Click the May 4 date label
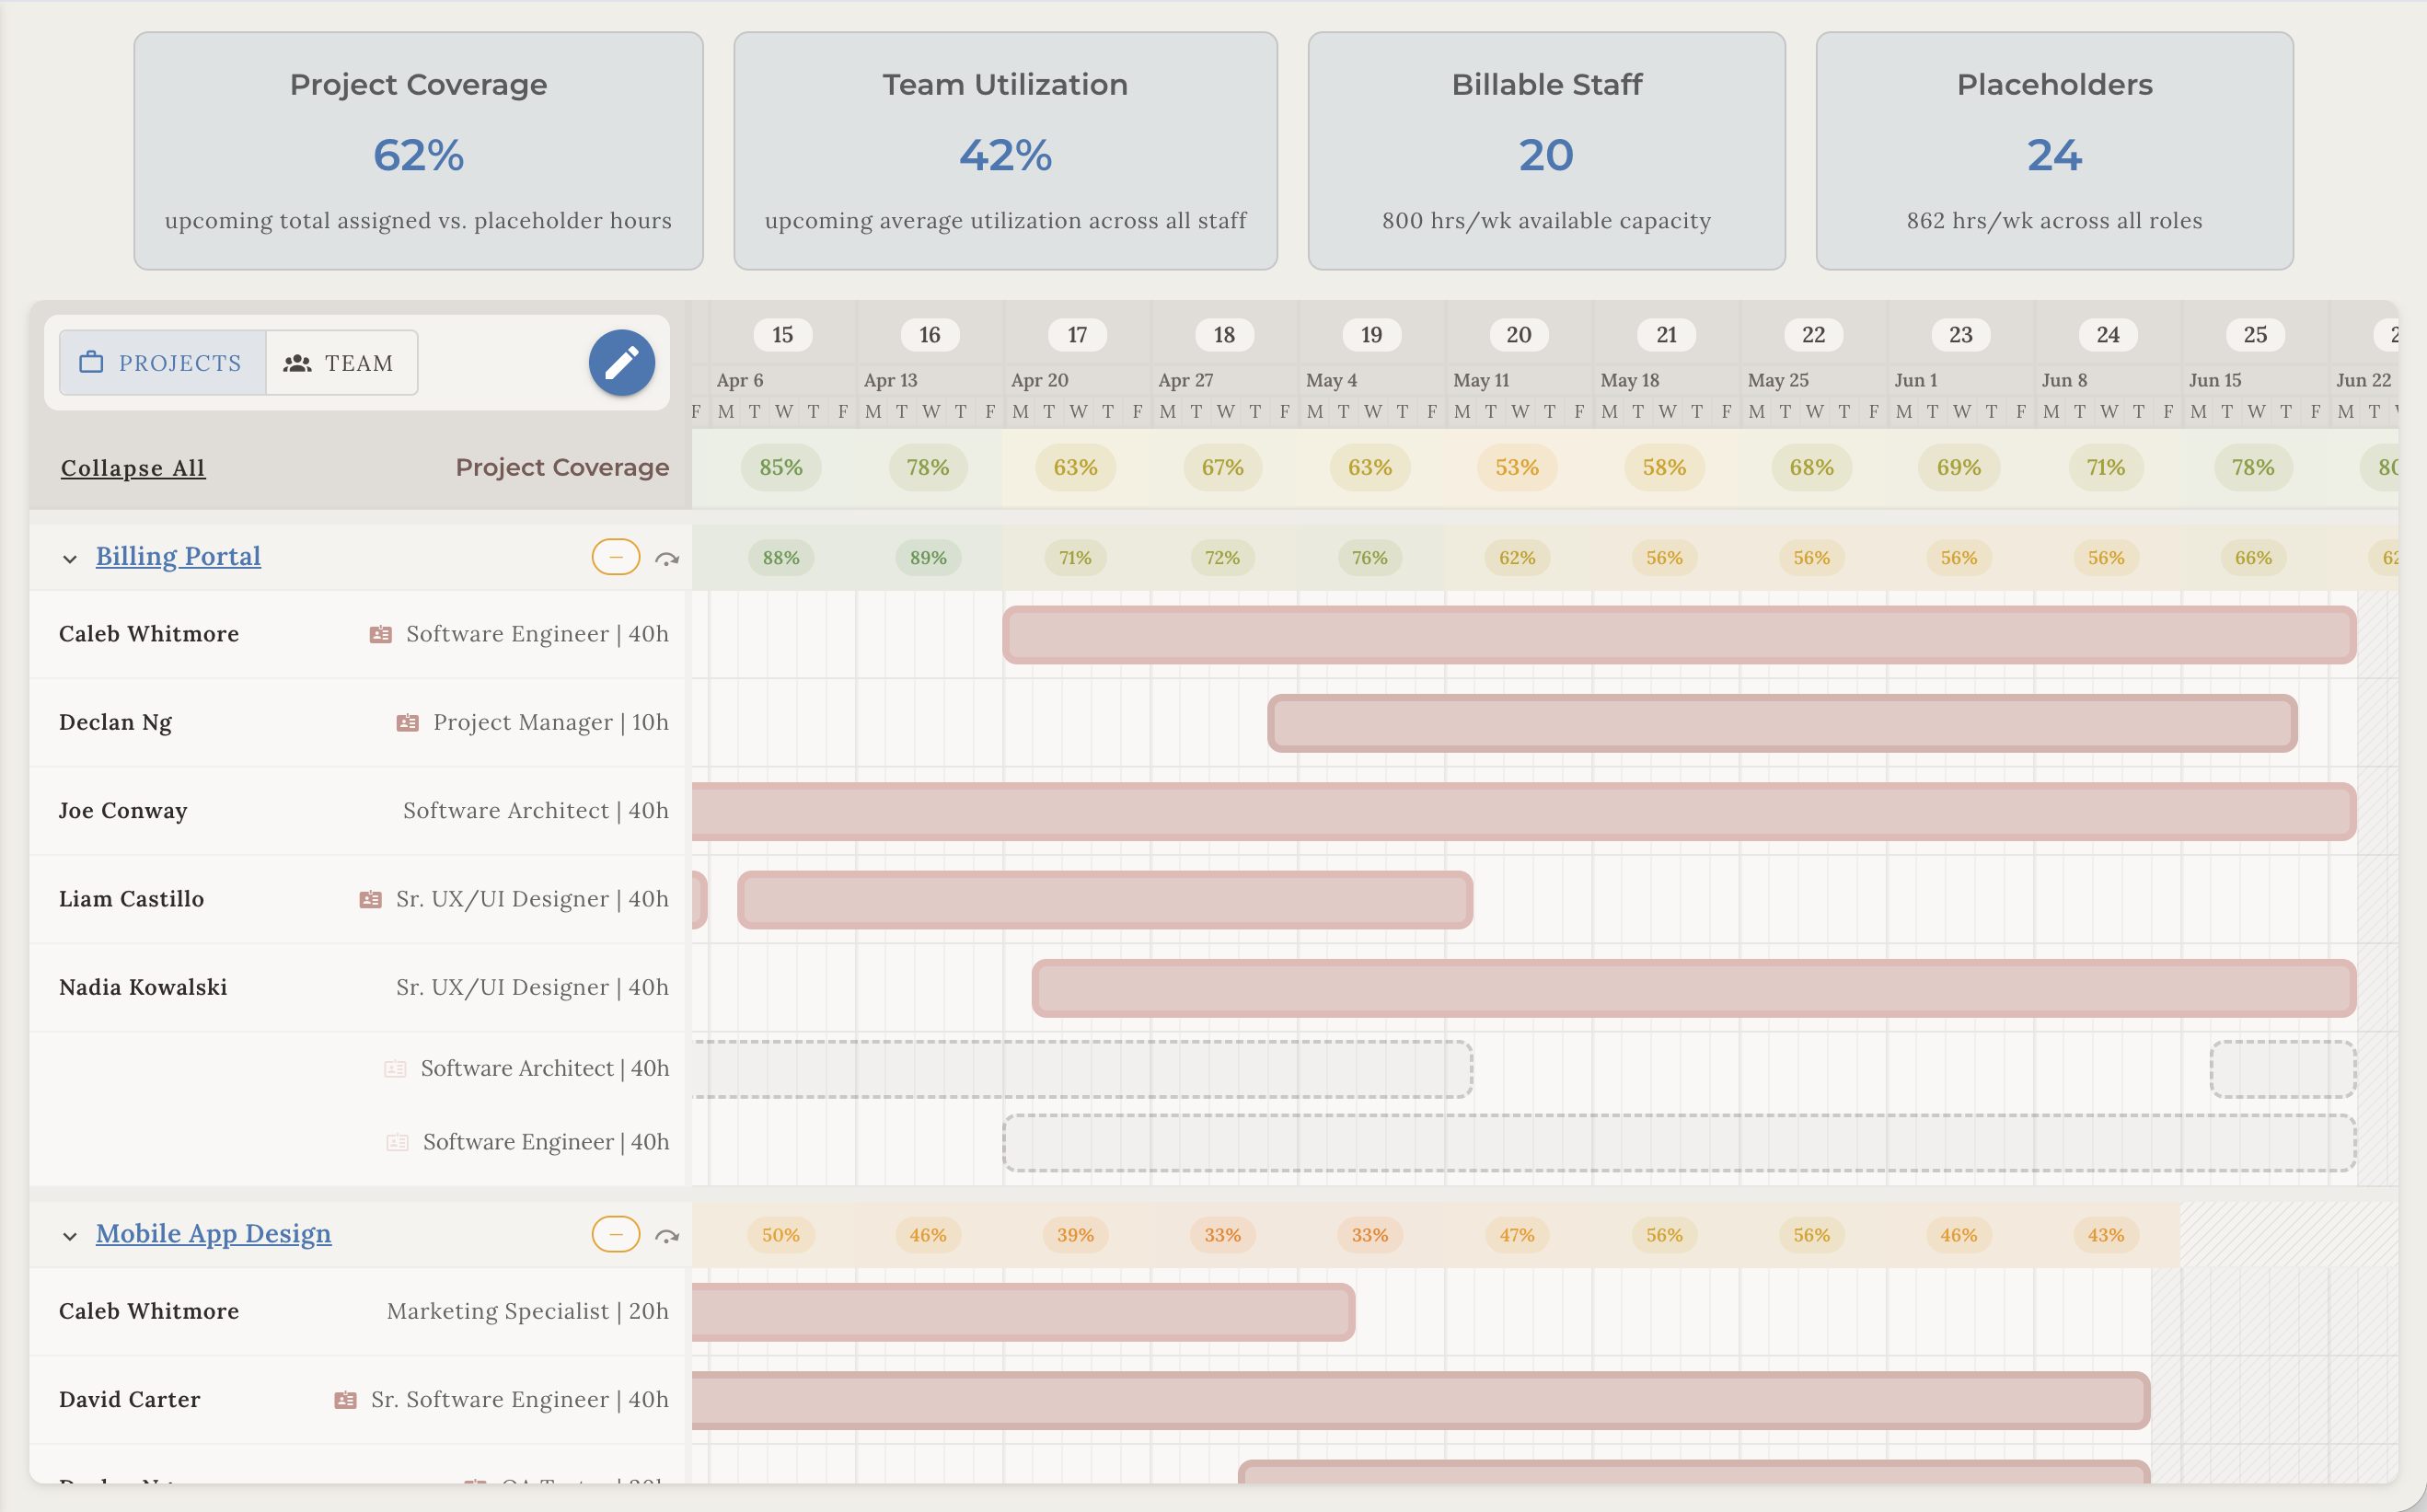Image resolution: width=2427 pixels, height=1512 pixels. click(1331, 380)
